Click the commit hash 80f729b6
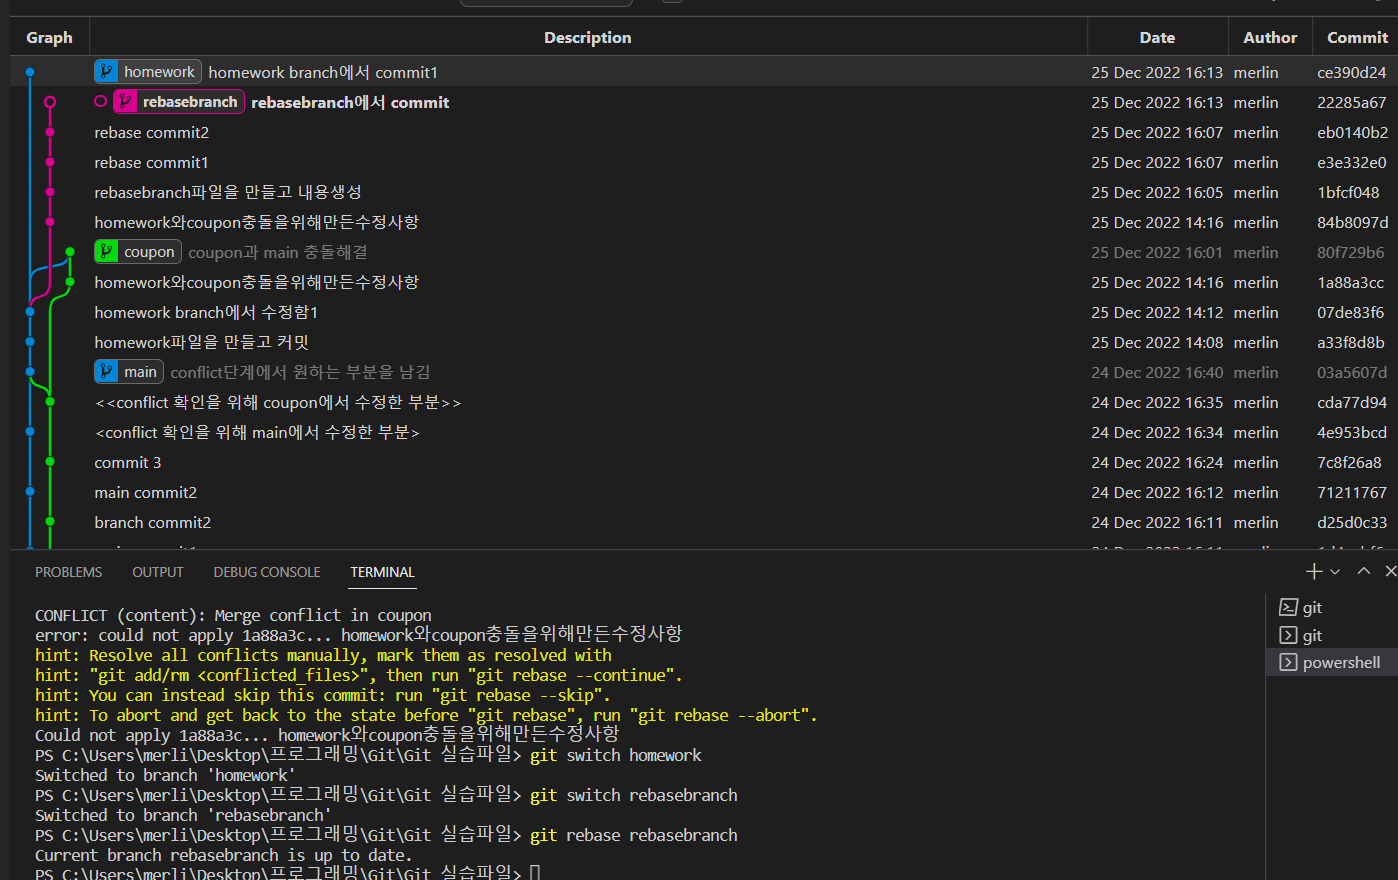The height and width of the screenshot is (880, 1398). coord(1351,252)
